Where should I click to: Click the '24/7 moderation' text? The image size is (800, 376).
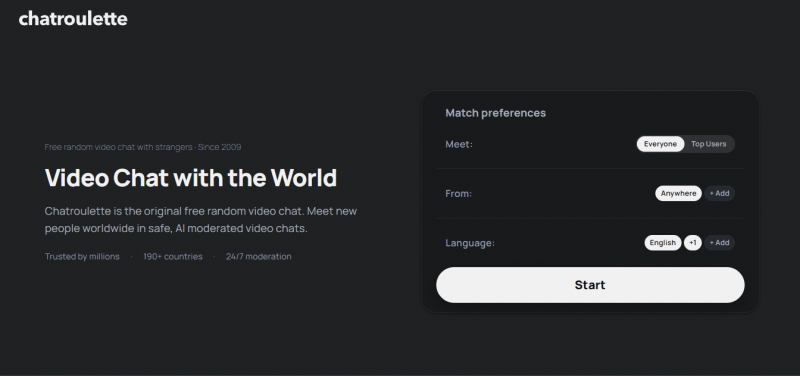pos(259,257)
